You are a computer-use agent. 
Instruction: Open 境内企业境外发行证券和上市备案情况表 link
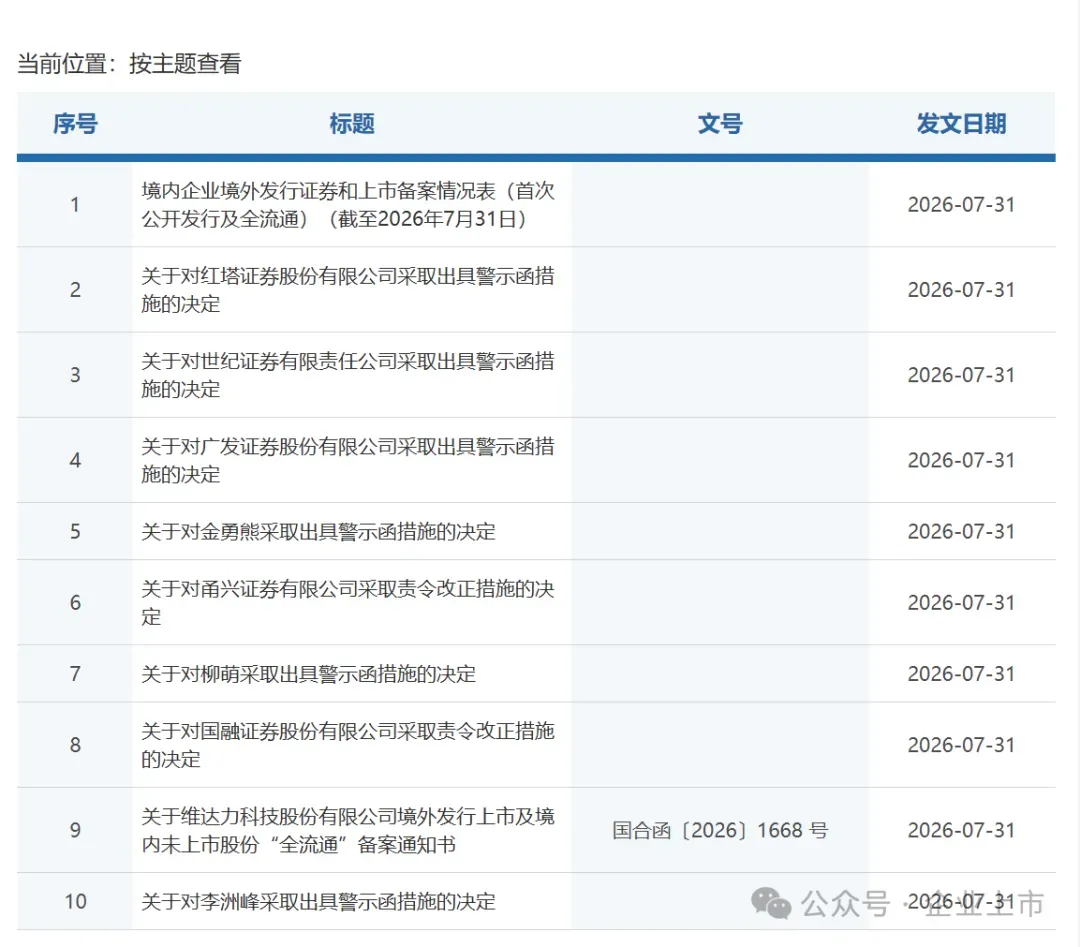point(348,205)
